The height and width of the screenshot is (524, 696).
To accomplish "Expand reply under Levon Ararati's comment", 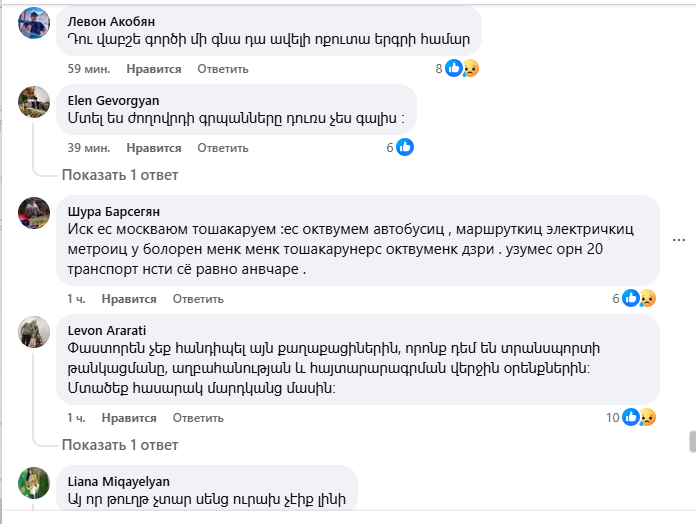I will click(119, 444).
